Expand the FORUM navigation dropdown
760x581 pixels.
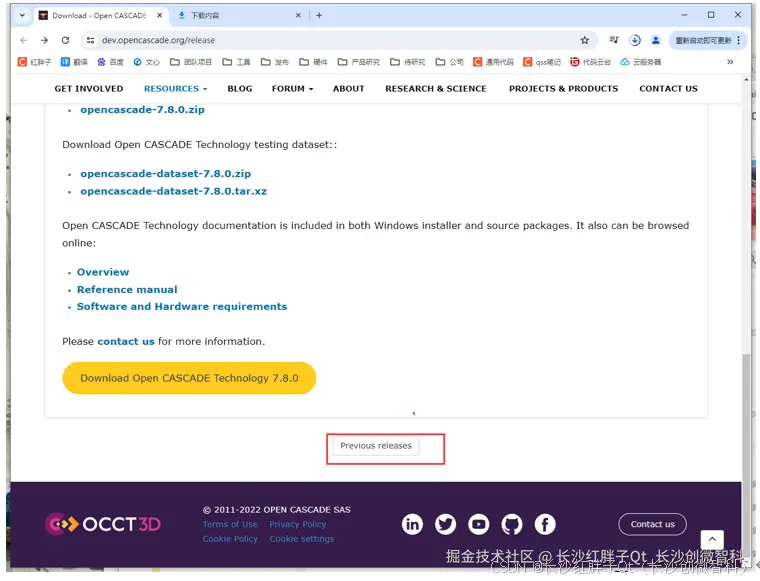click(x=292, y=89)
